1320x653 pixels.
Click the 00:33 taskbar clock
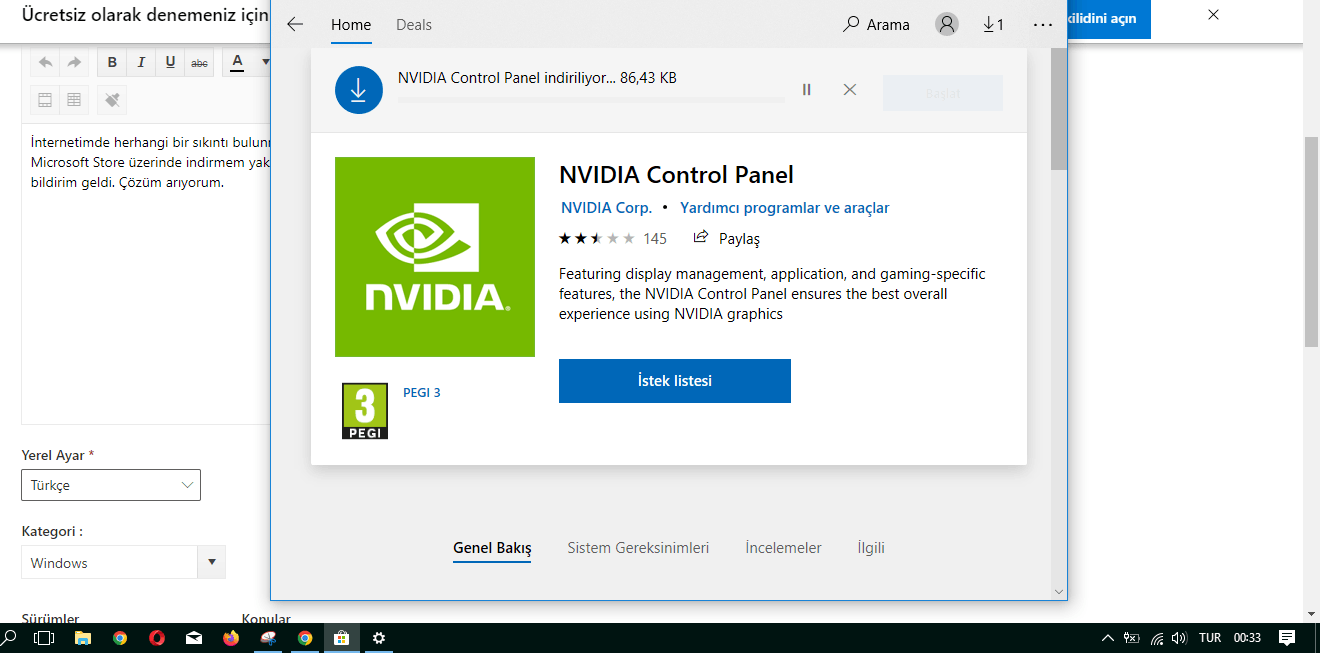1247,638
